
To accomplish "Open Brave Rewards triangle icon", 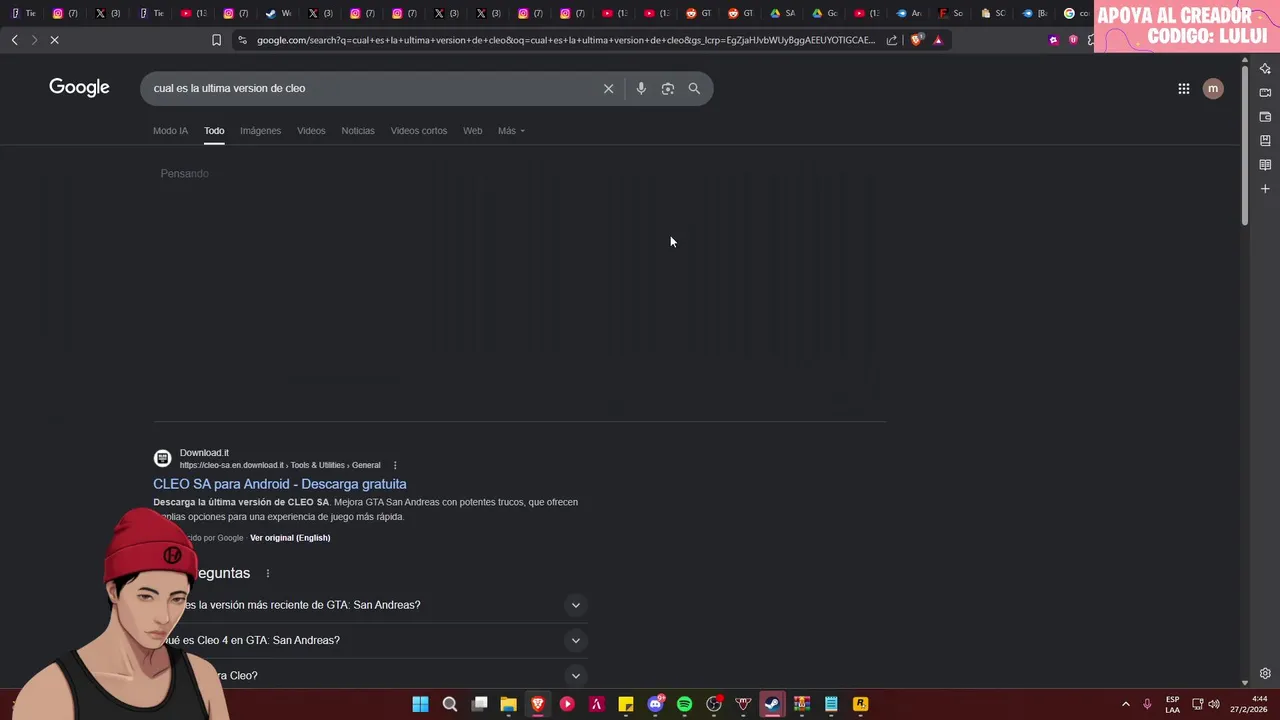I will click(x=938, y=40).
